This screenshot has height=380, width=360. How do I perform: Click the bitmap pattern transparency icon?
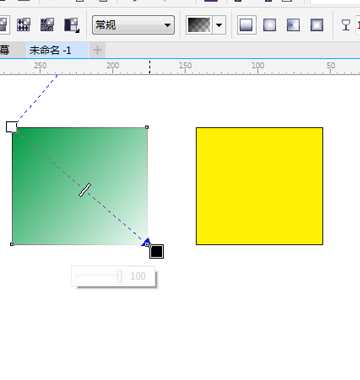(47, 25)
